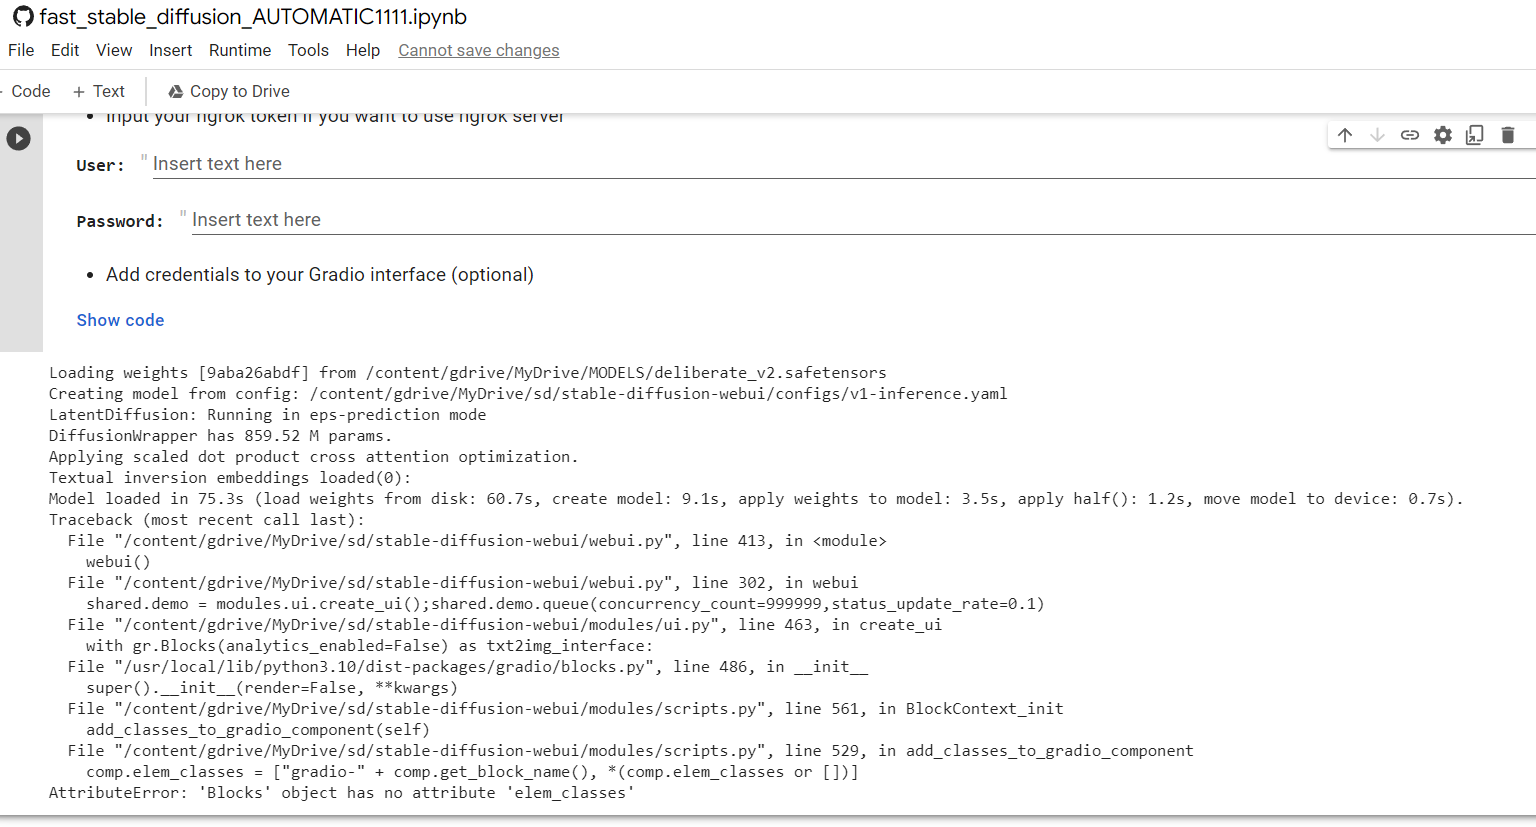1536x827 pixels.
Task: Copy a link to the cell
Action: pyautogui.click(x=1410, y=134)
